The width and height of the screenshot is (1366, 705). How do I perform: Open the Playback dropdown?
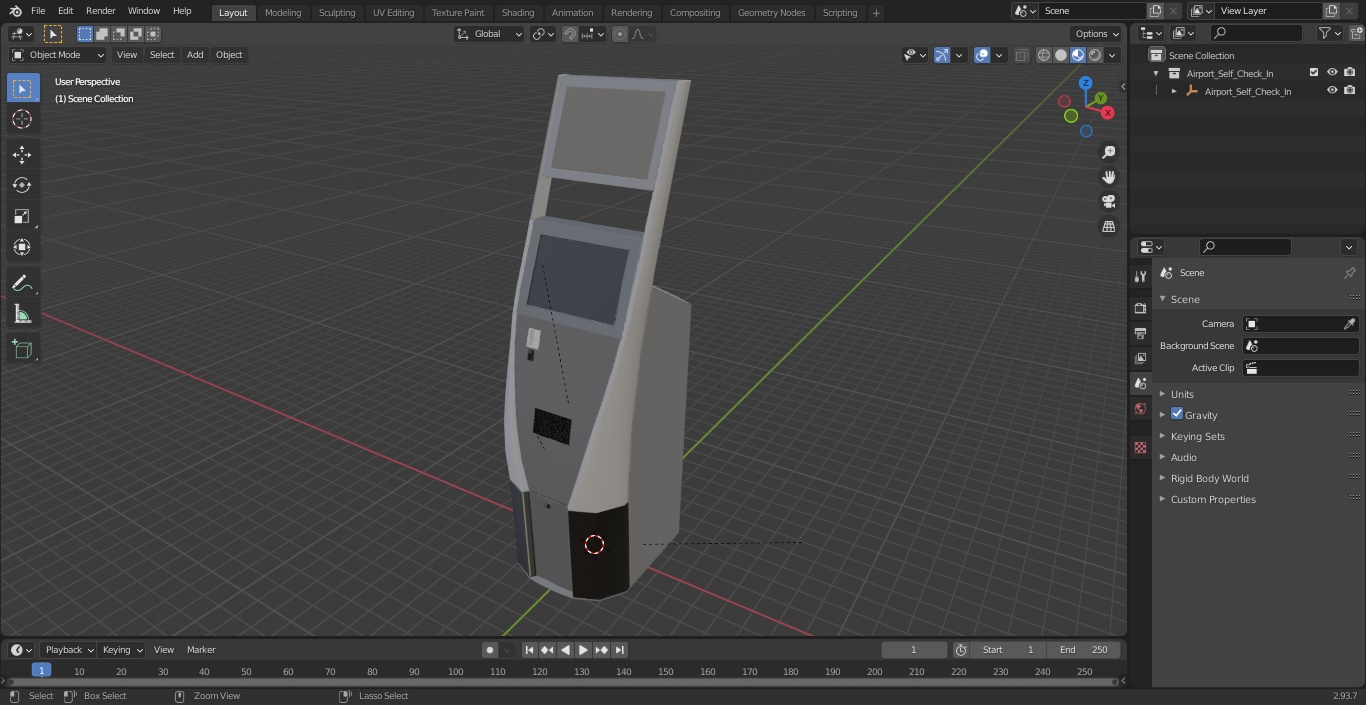tap(68, 650)
